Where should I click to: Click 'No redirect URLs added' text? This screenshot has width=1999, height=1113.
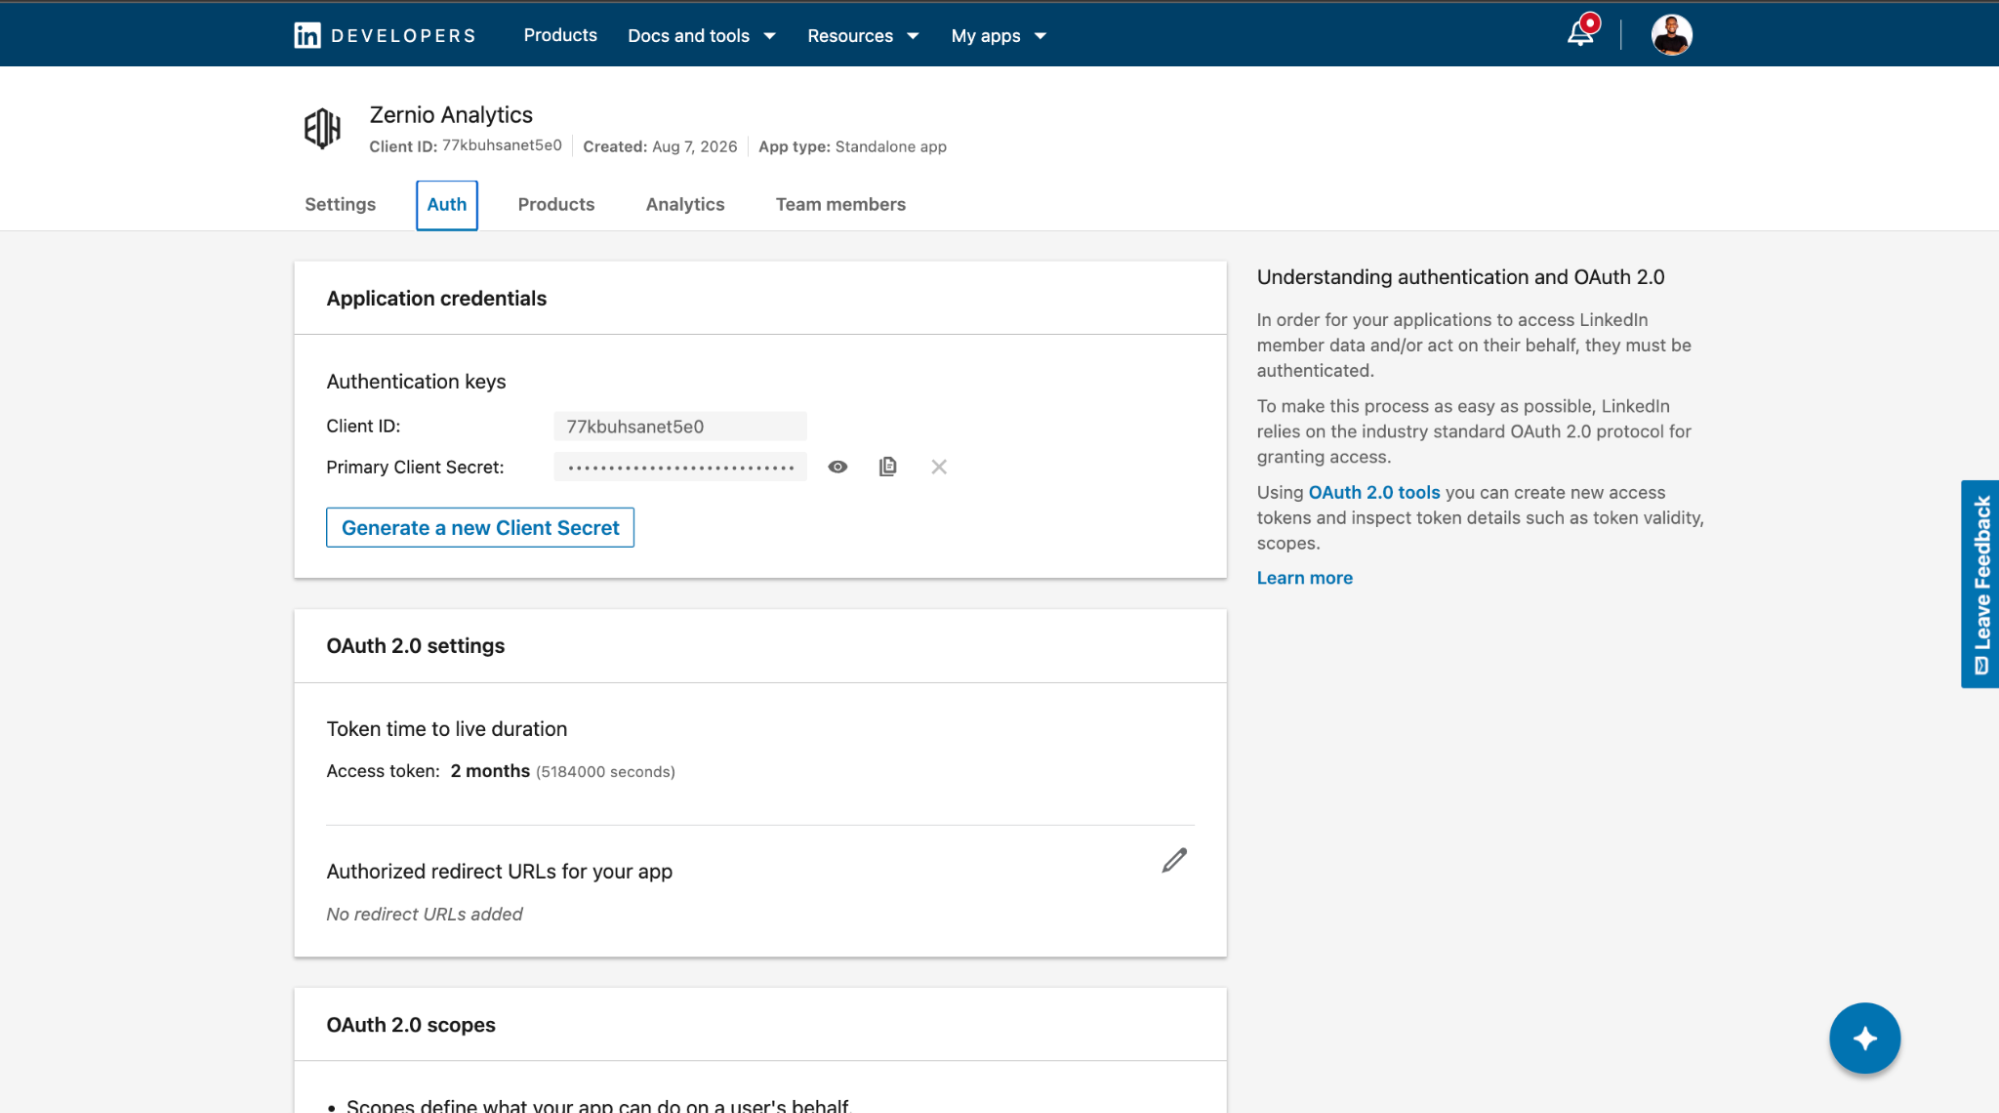point(424,914)
